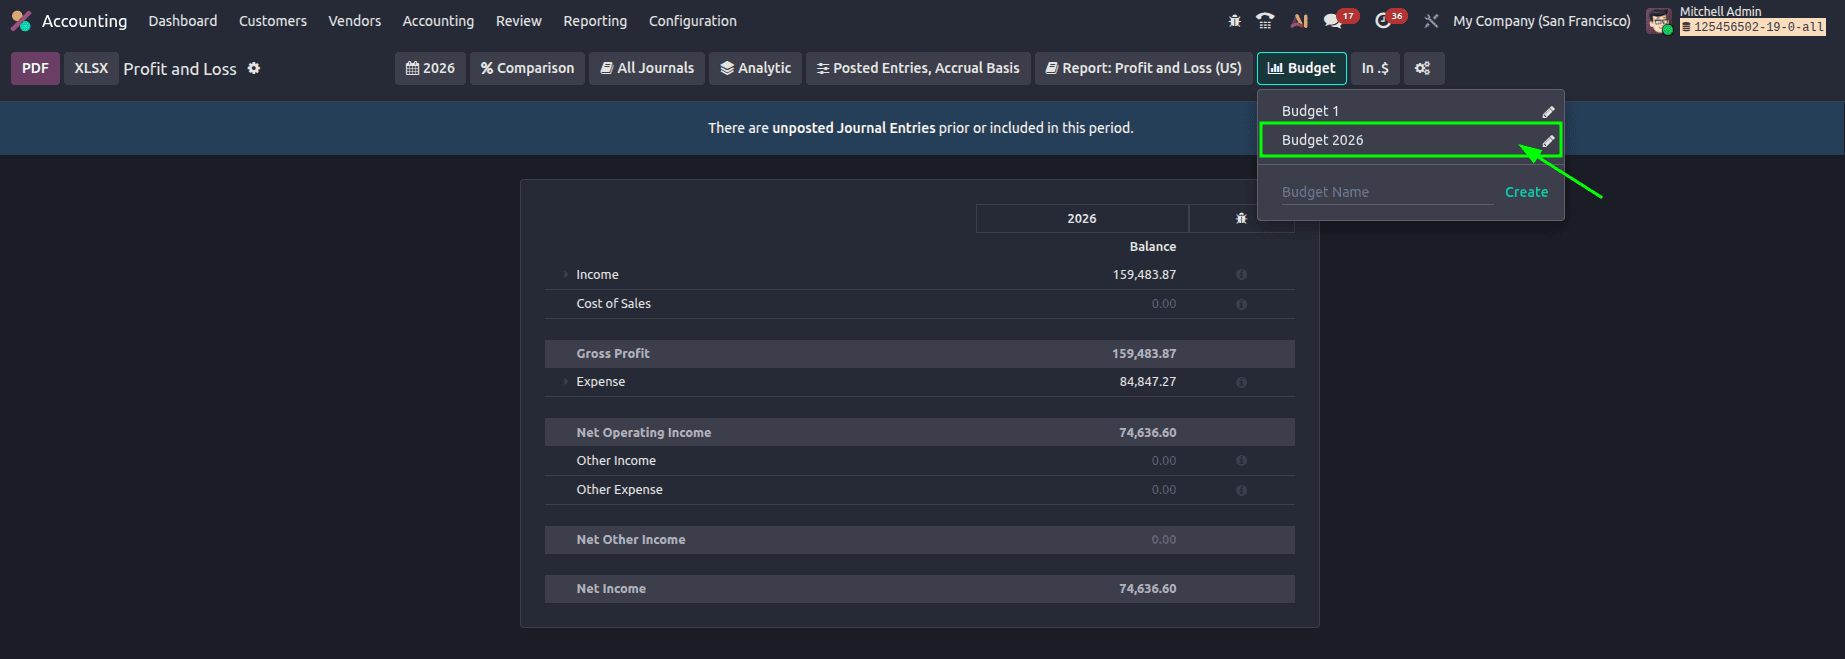Open the Analytic filter dropdown
This screenshot has width=1845, height=659.
[x=755, y=68]
